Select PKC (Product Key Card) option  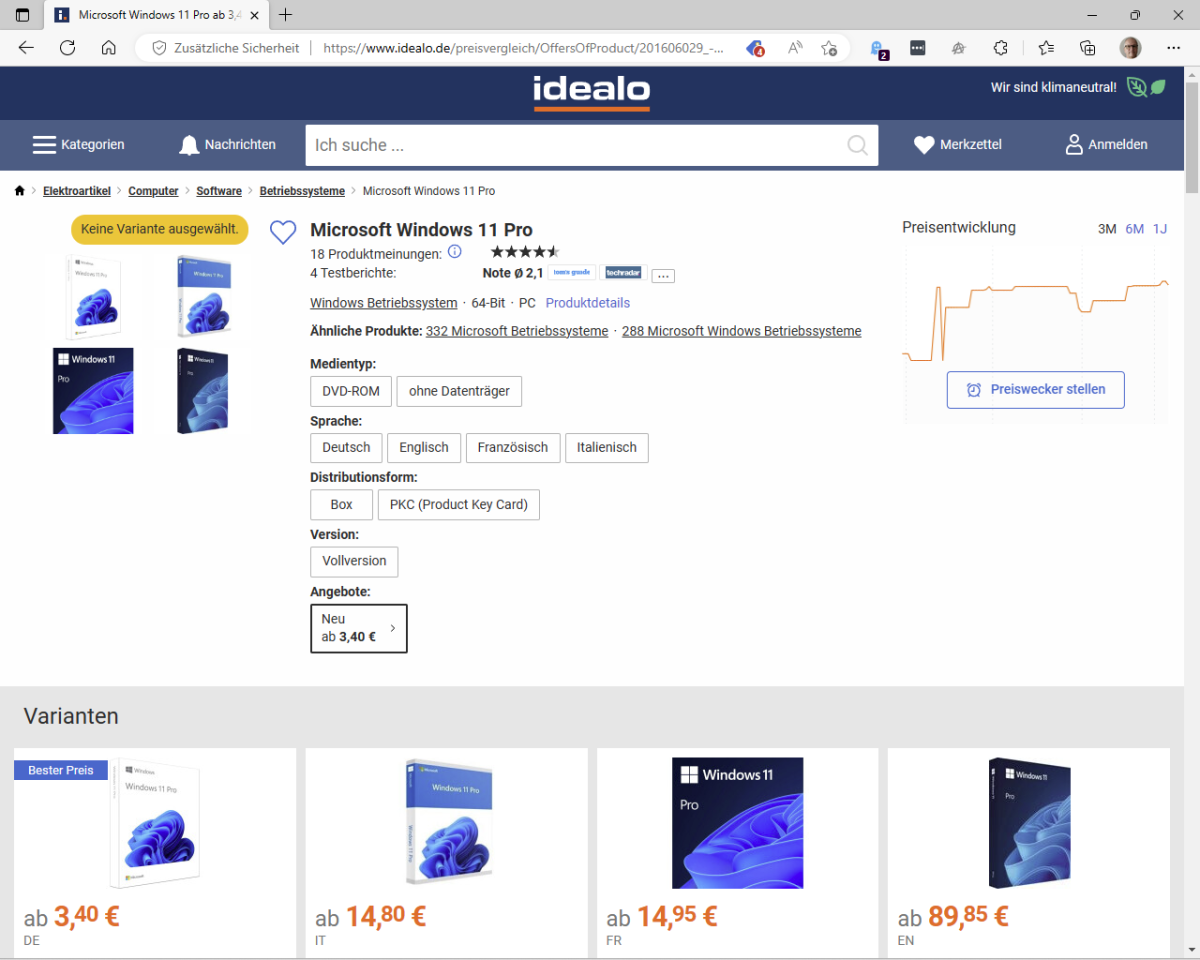click(x=459, y=505)
